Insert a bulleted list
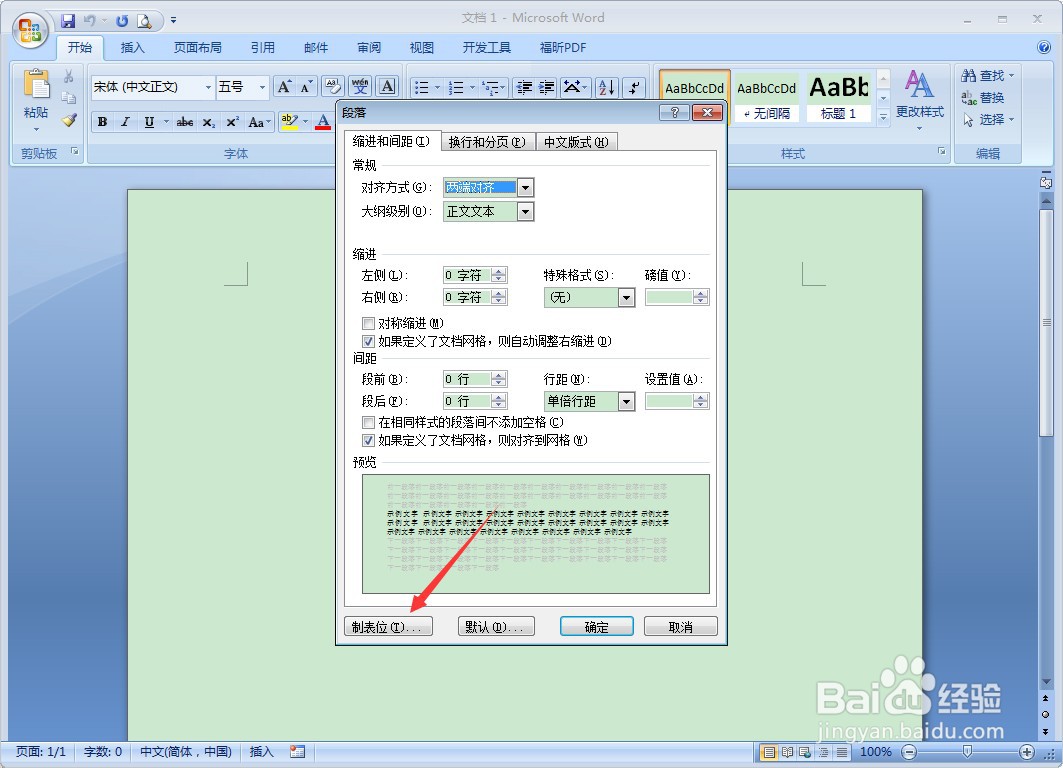The width and height of the screenshot is (1063, 768). coord(422,87)
